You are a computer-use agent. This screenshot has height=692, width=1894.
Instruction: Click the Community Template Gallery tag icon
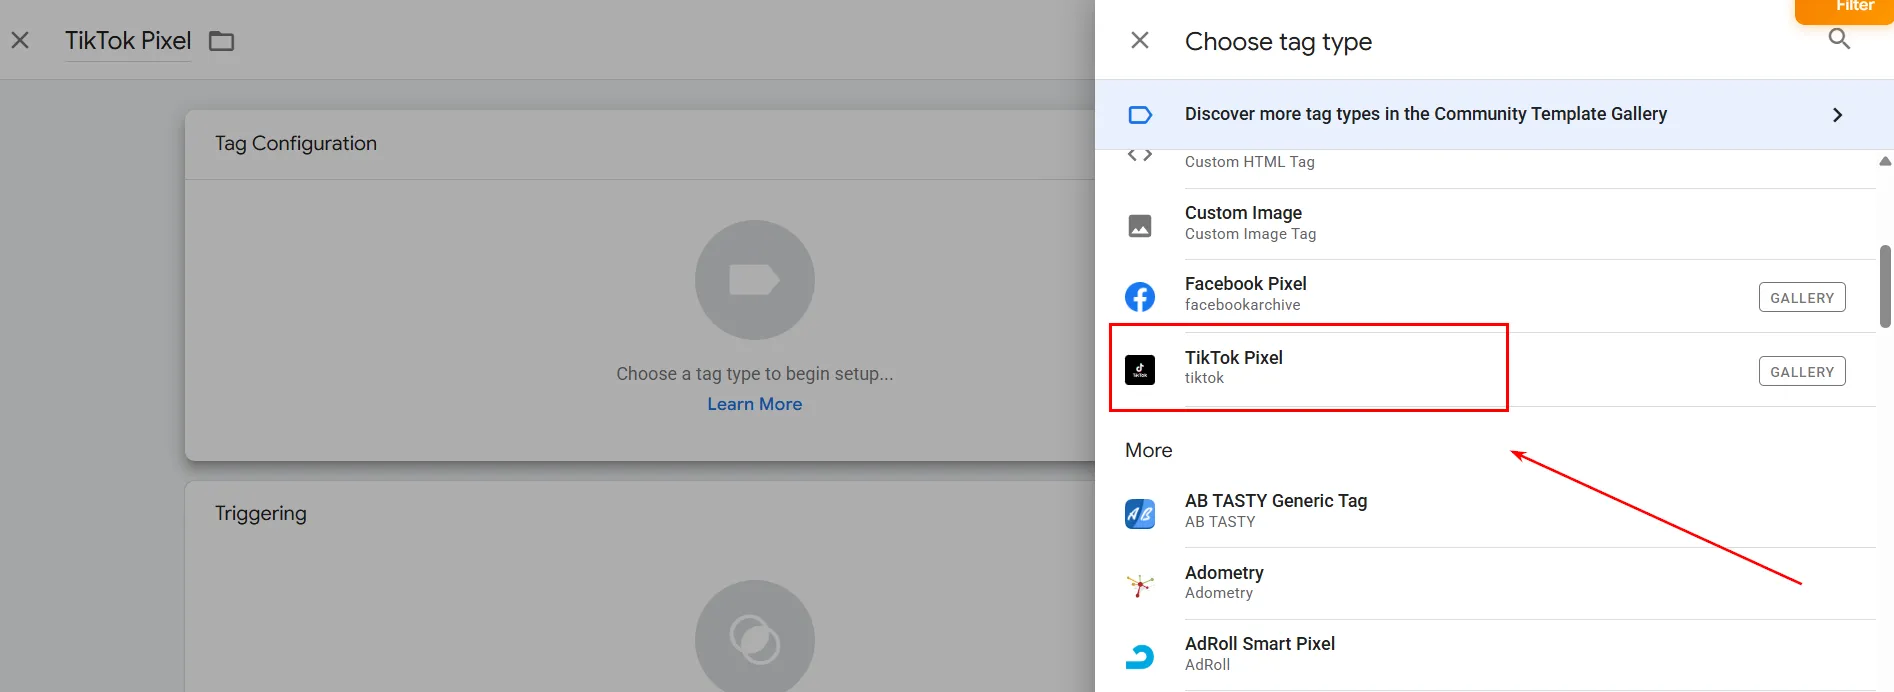point(1140,115)
